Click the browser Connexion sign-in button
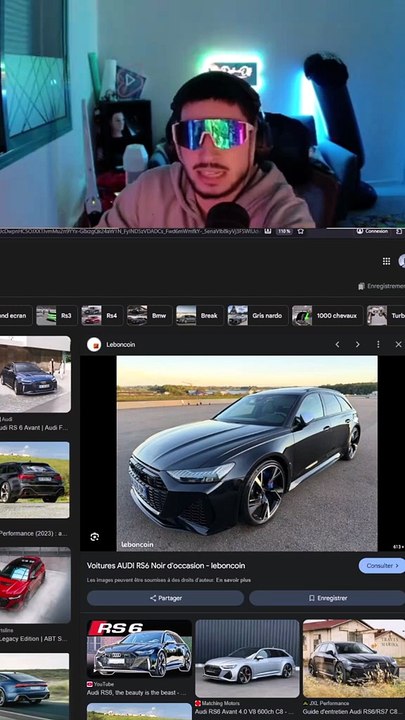Image resolution: width=405 pixels, height=720 pixels. (x=372, y=231)
